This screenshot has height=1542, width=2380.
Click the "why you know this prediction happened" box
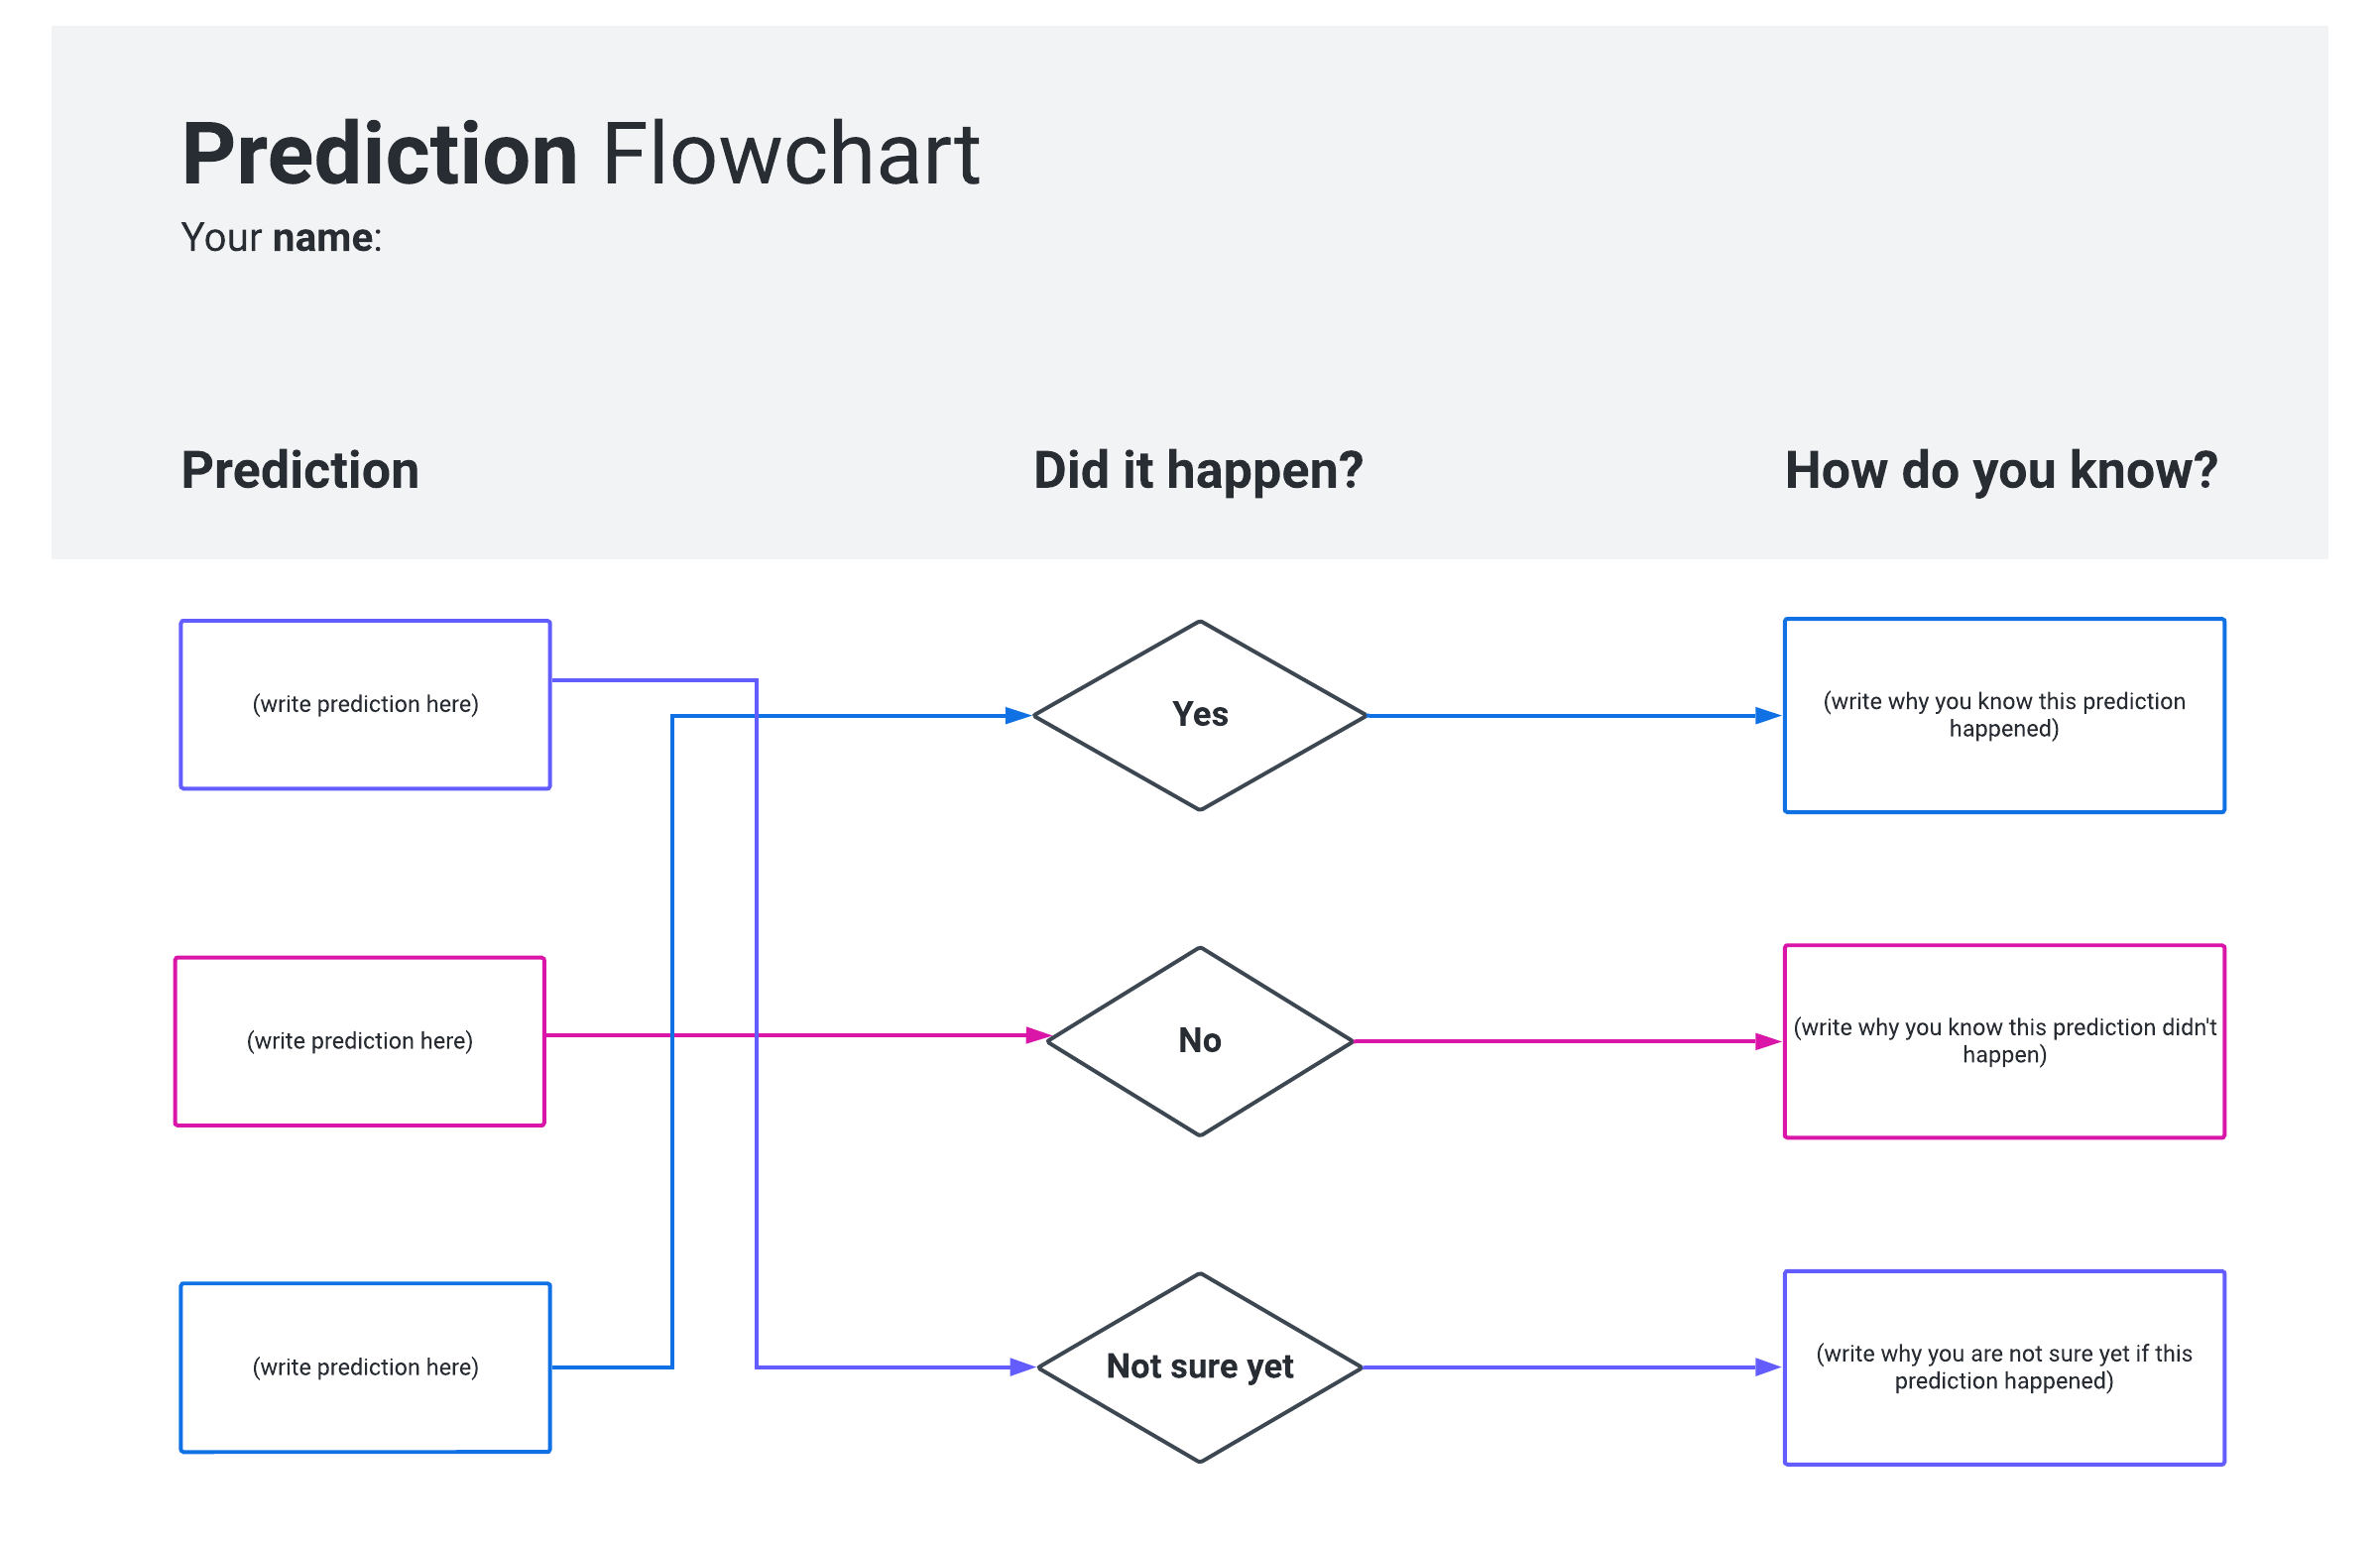coord(2004,716)
